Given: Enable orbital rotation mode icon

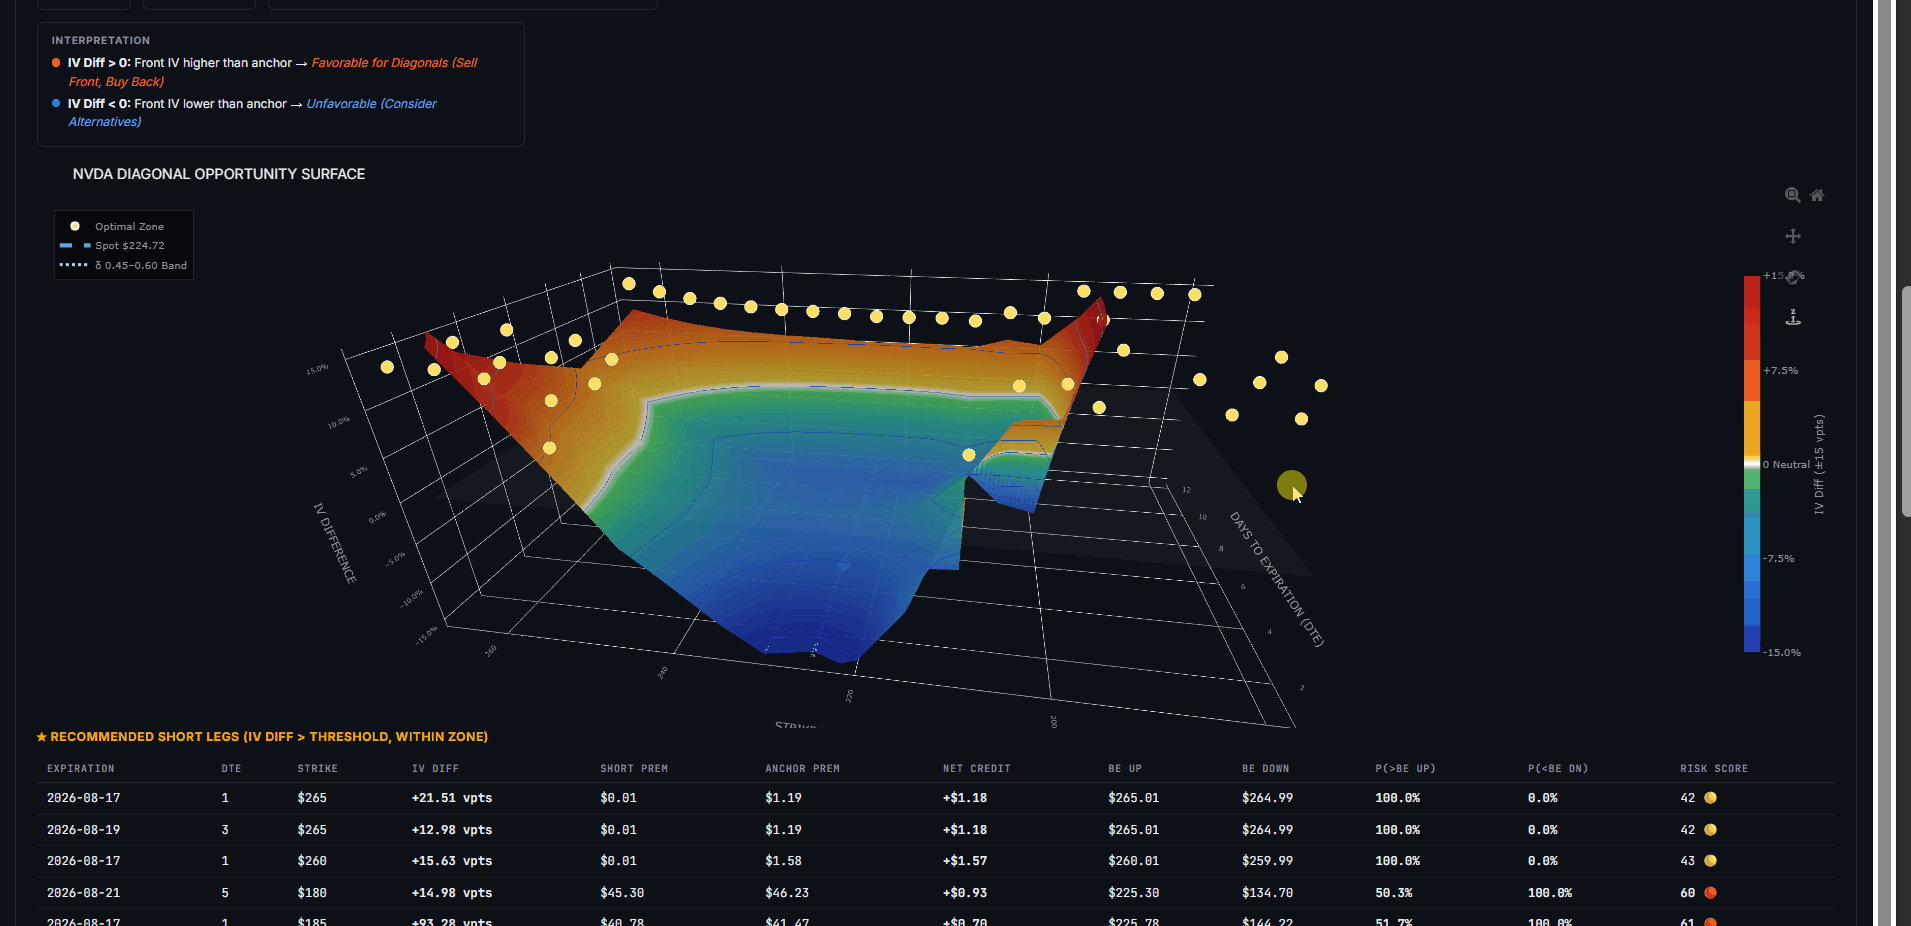Looking at the screenshot, I should 1794,277.
